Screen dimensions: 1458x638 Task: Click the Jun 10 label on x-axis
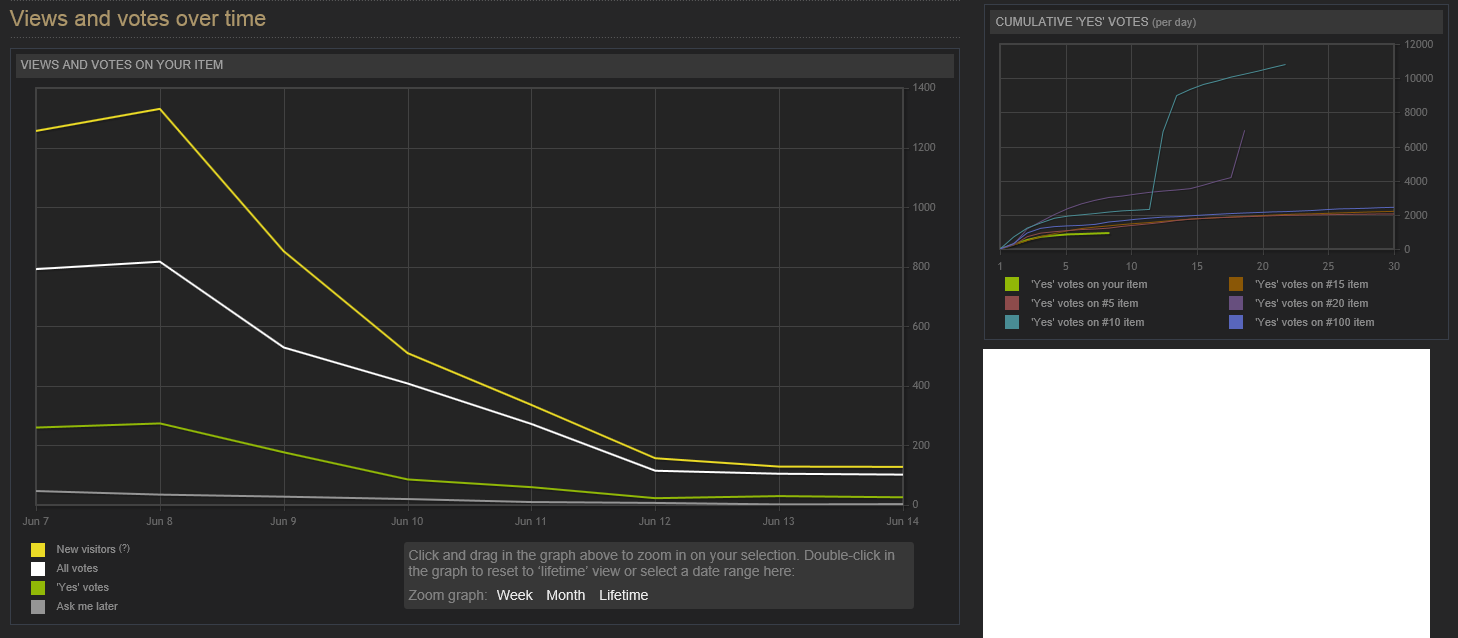click(407, 521)
